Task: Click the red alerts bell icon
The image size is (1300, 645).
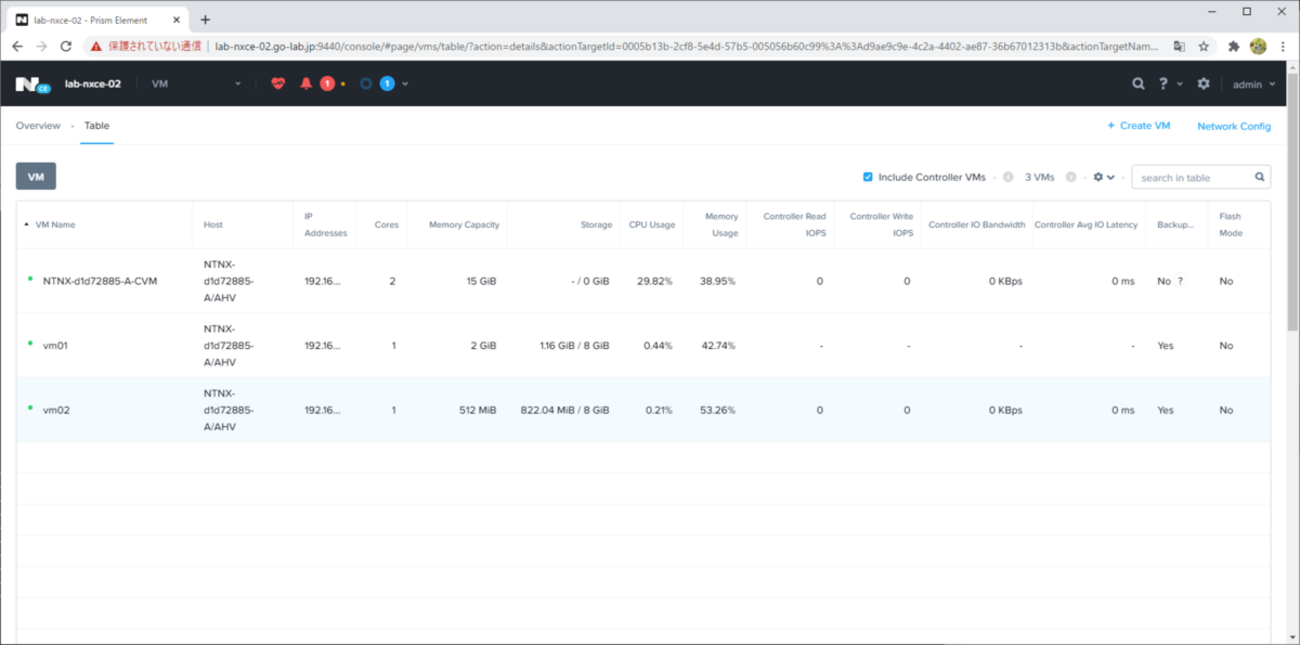Action: [306, 84]
